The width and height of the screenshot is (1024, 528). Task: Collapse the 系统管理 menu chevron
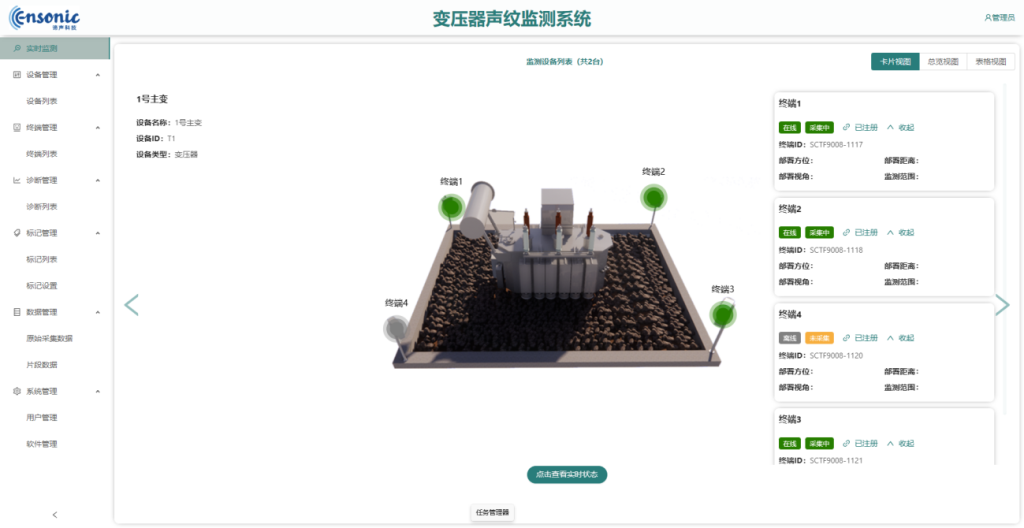coord(98,391)
